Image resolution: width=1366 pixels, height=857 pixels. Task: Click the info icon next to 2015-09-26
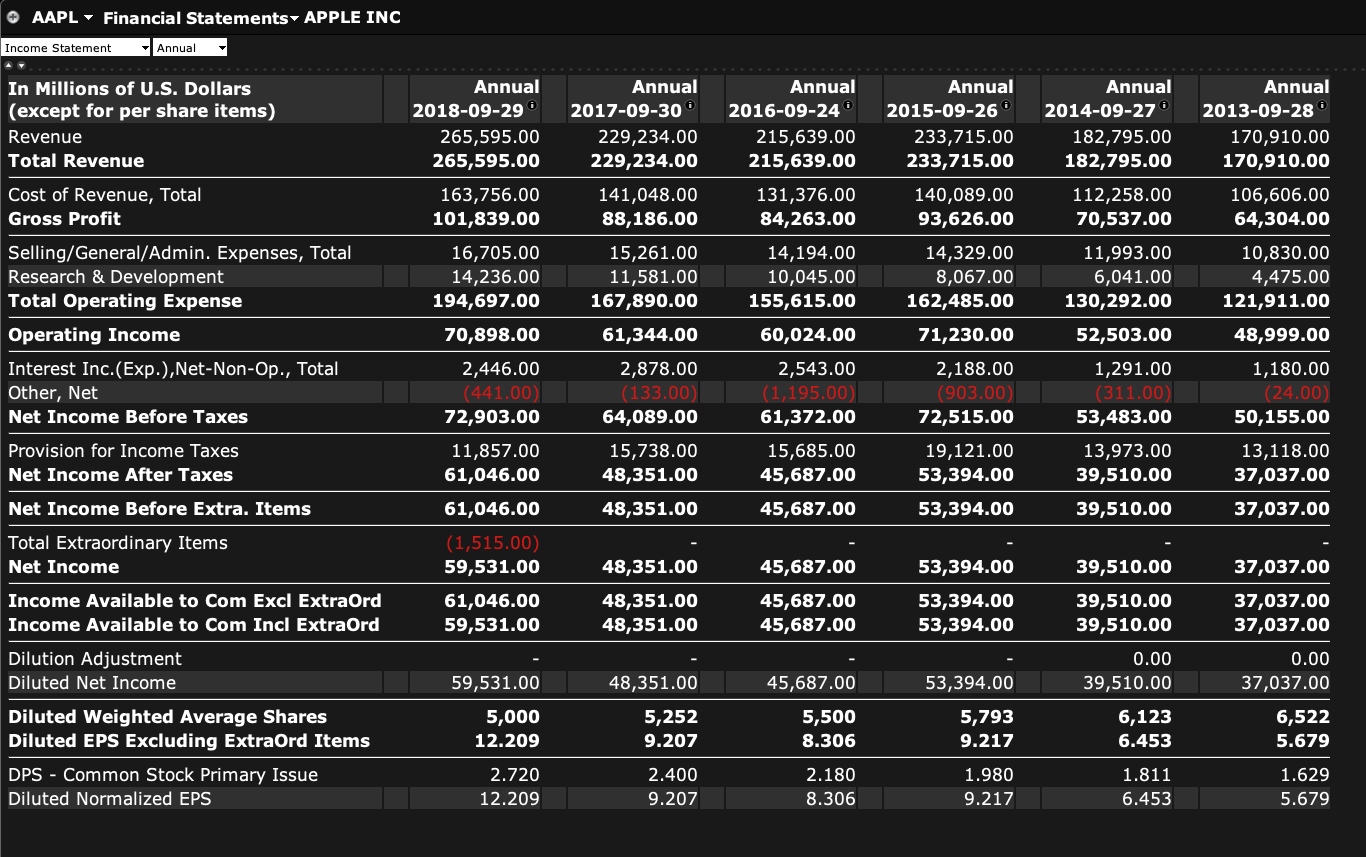pos(1006,105)
